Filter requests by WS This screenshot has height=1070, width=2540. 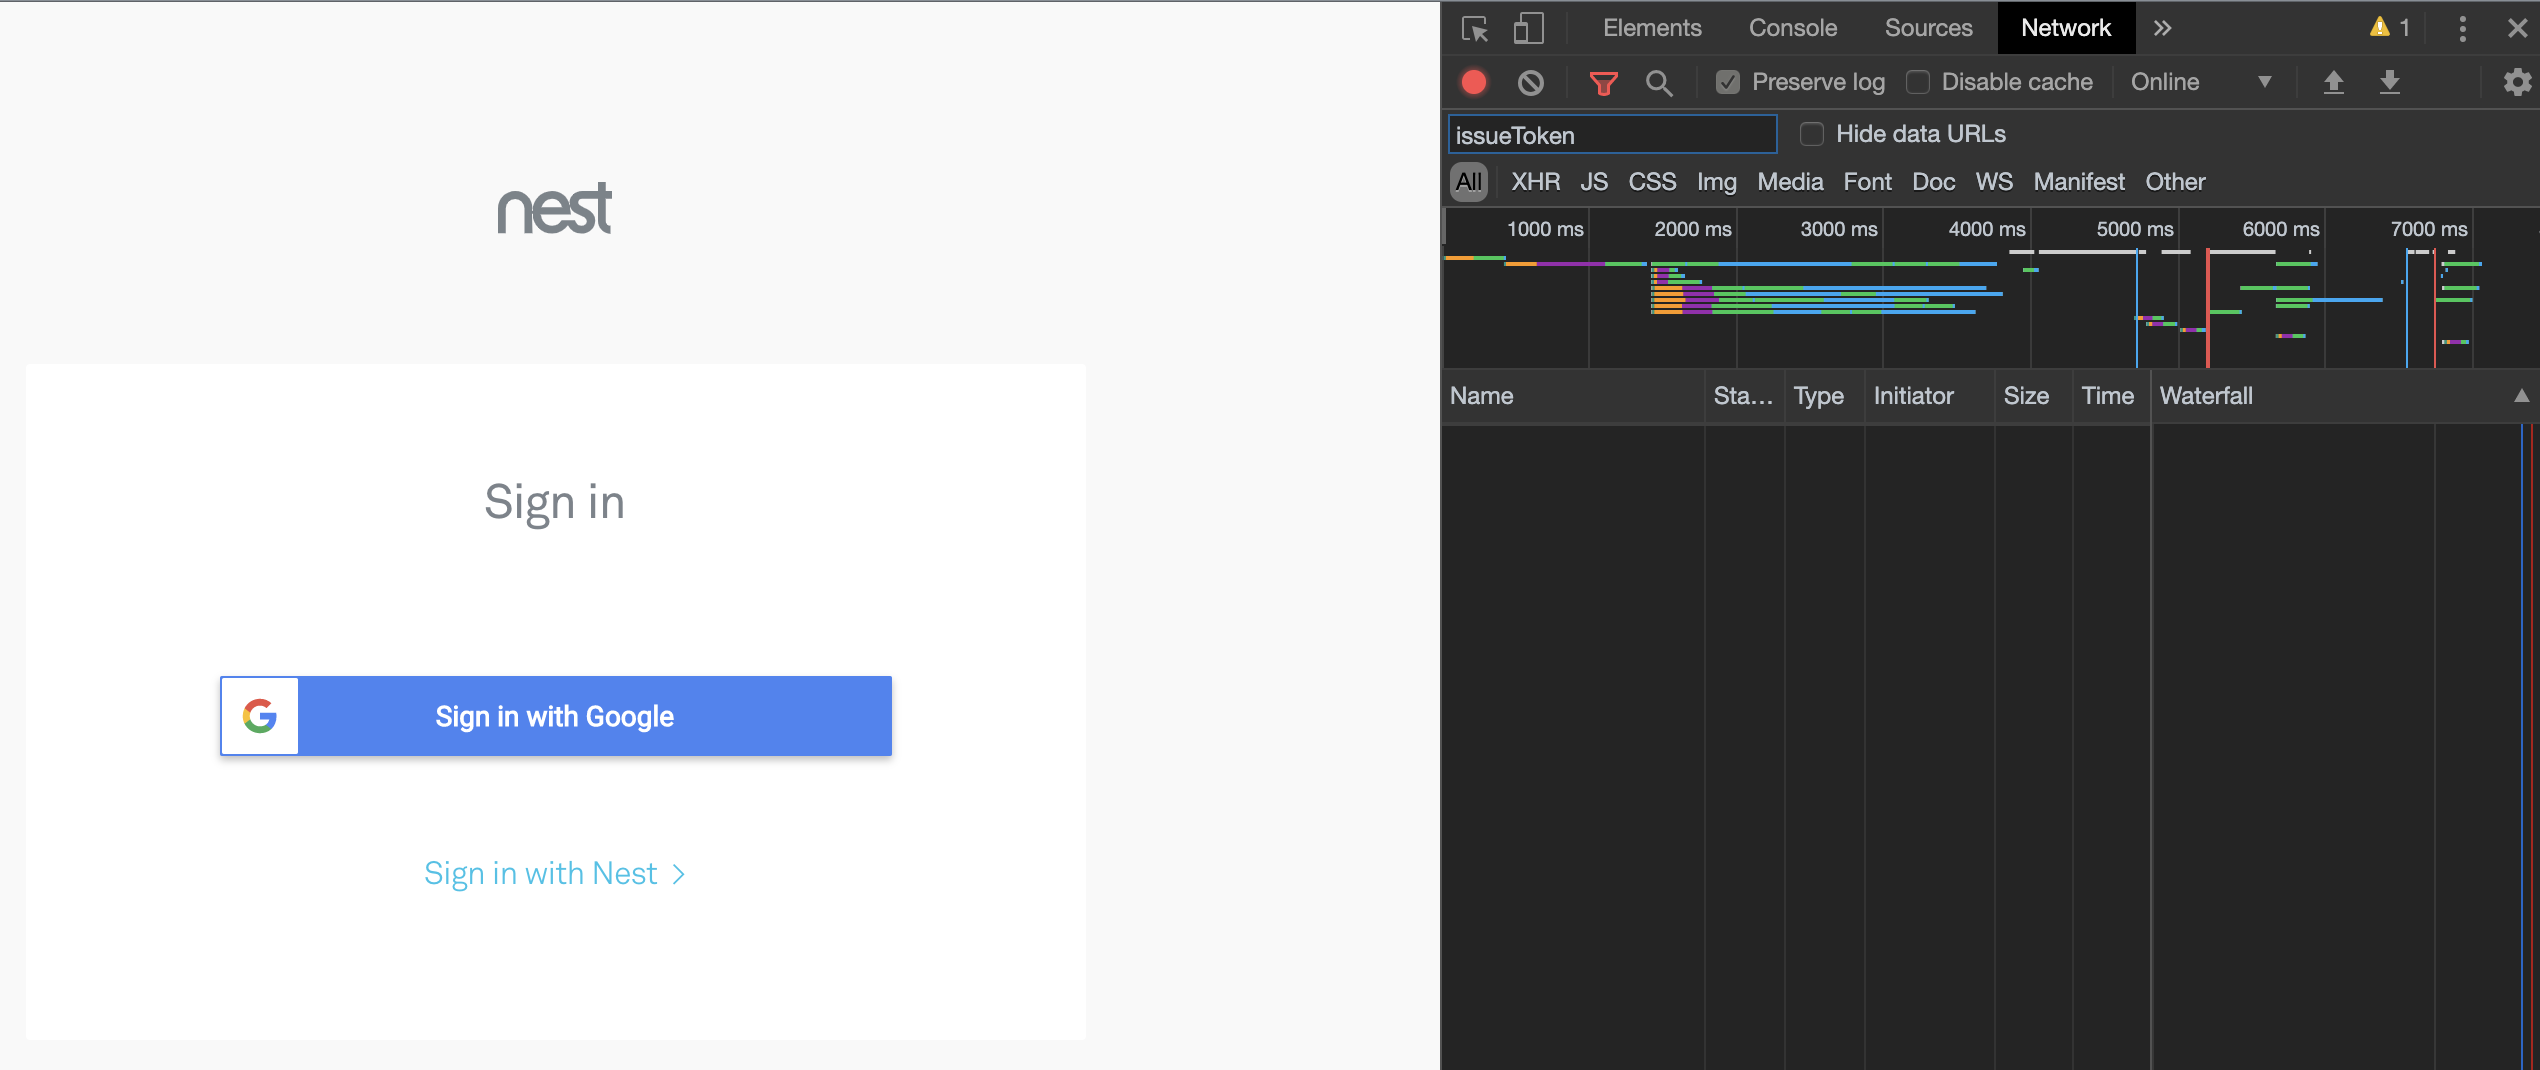[x=1994, y=182]
